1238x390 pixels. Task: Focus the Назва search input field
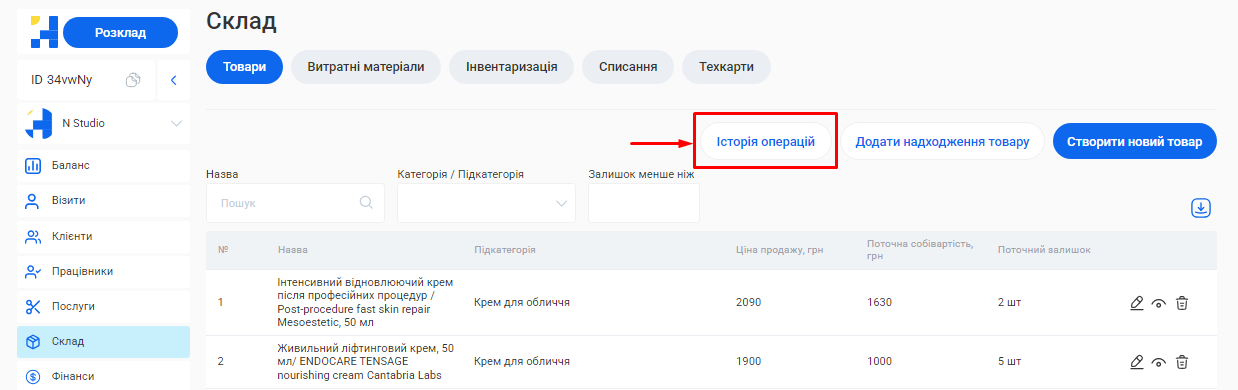click(x=295, y=203)
